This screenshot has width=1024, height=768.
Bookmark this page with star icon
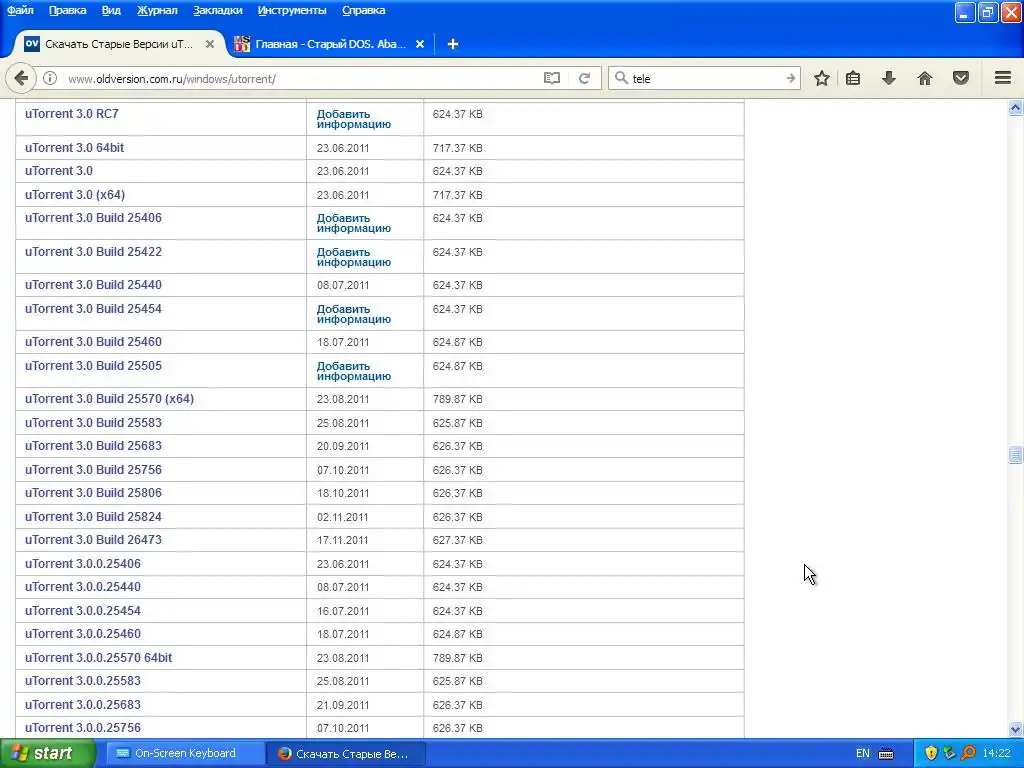(x=822, y=78)
